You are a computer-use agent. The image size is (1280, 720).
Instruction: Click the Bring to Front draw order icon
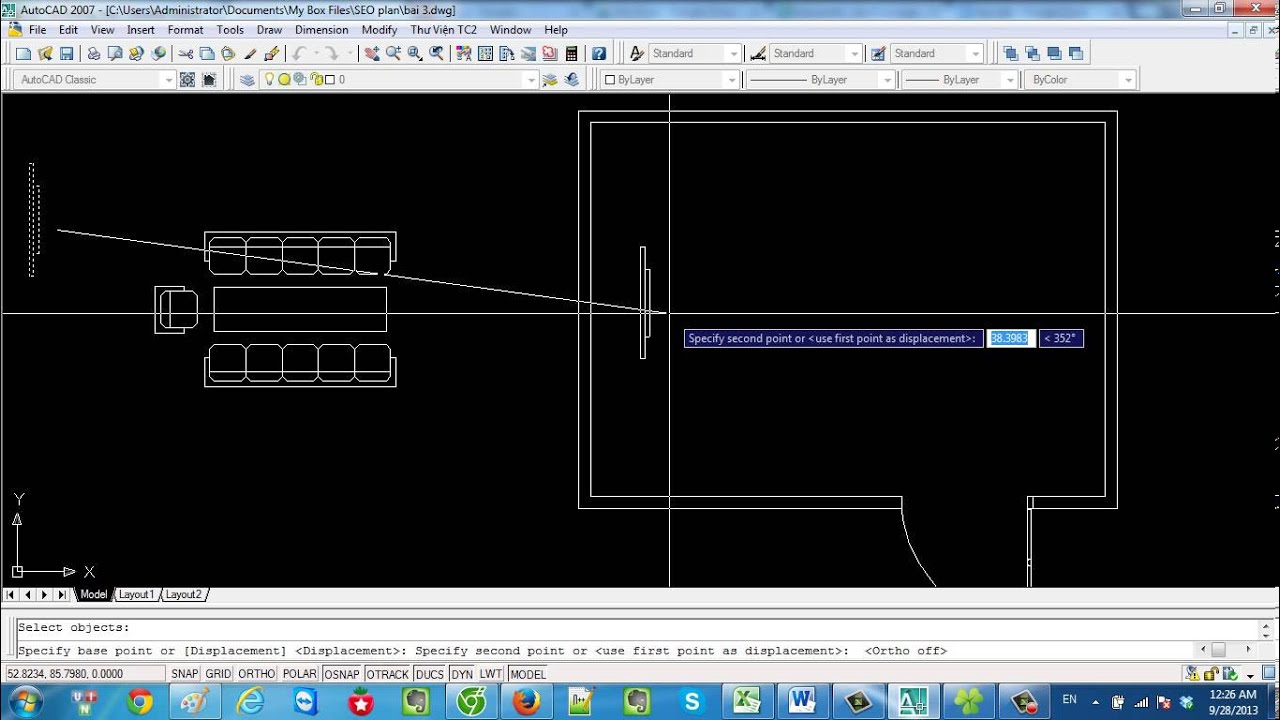coord(1010,53)
